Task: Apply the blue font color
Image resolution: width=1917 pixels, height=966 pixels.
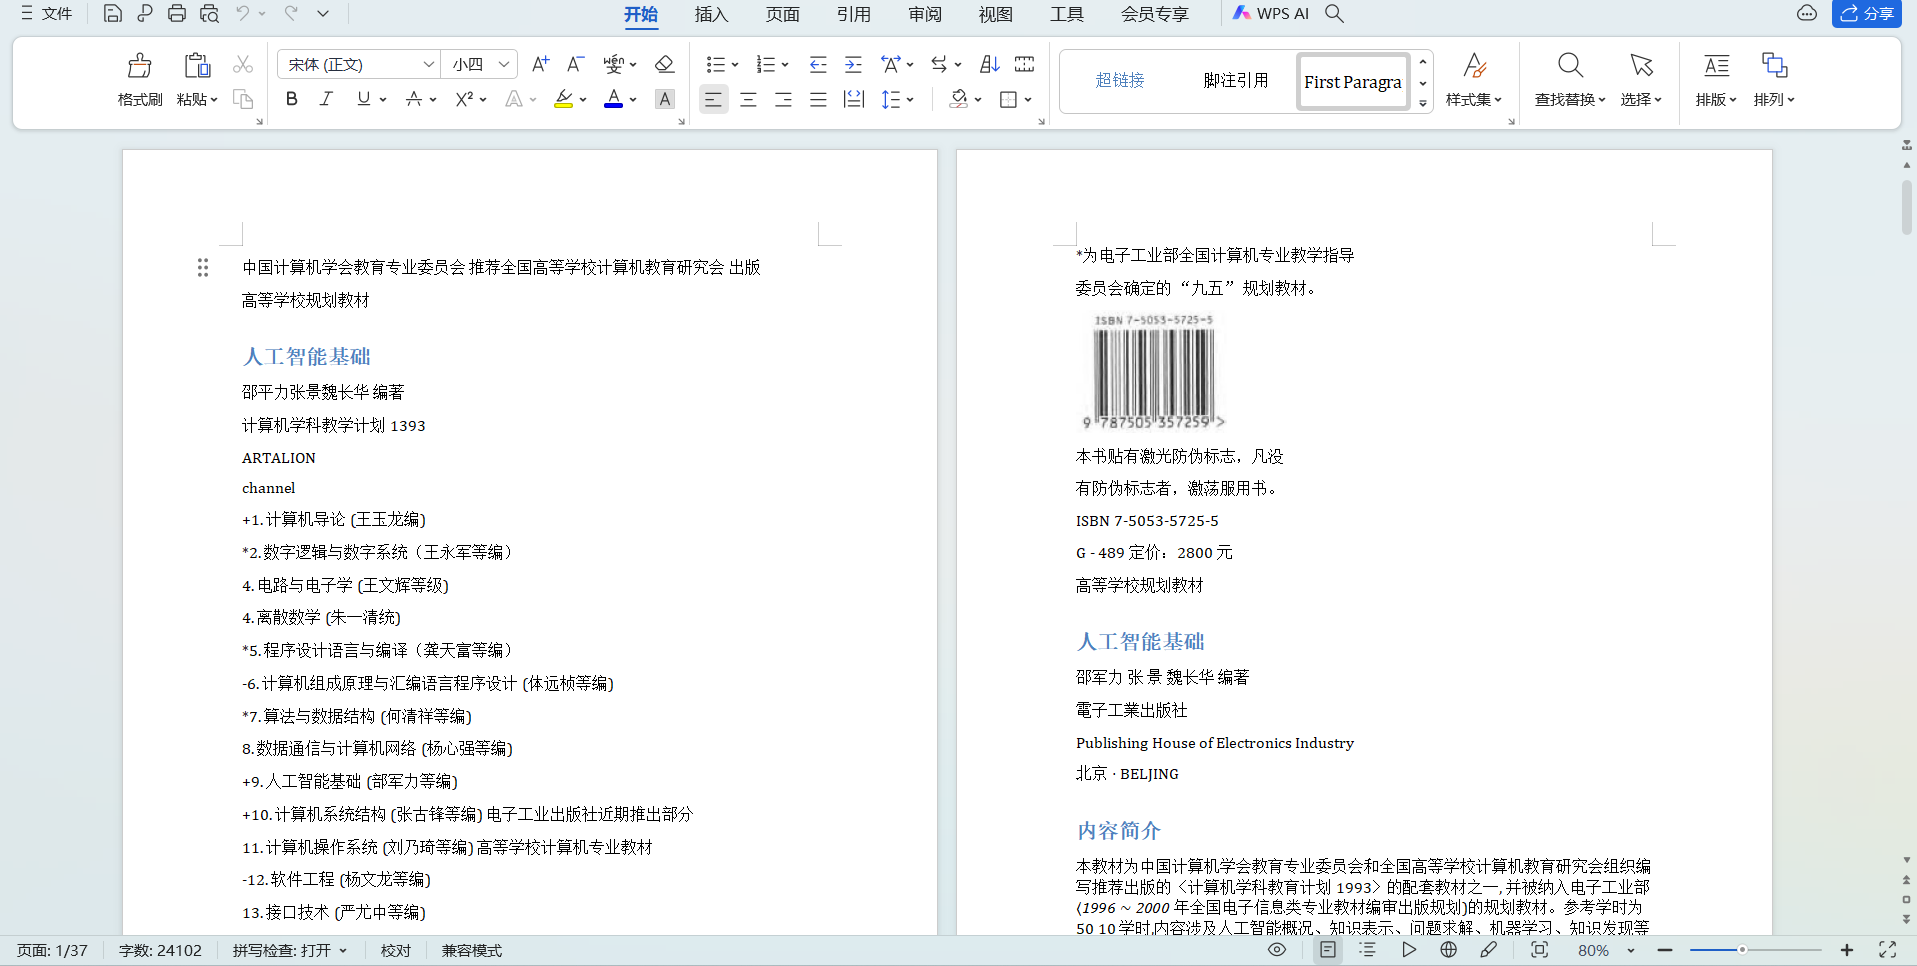Action: 614,99
